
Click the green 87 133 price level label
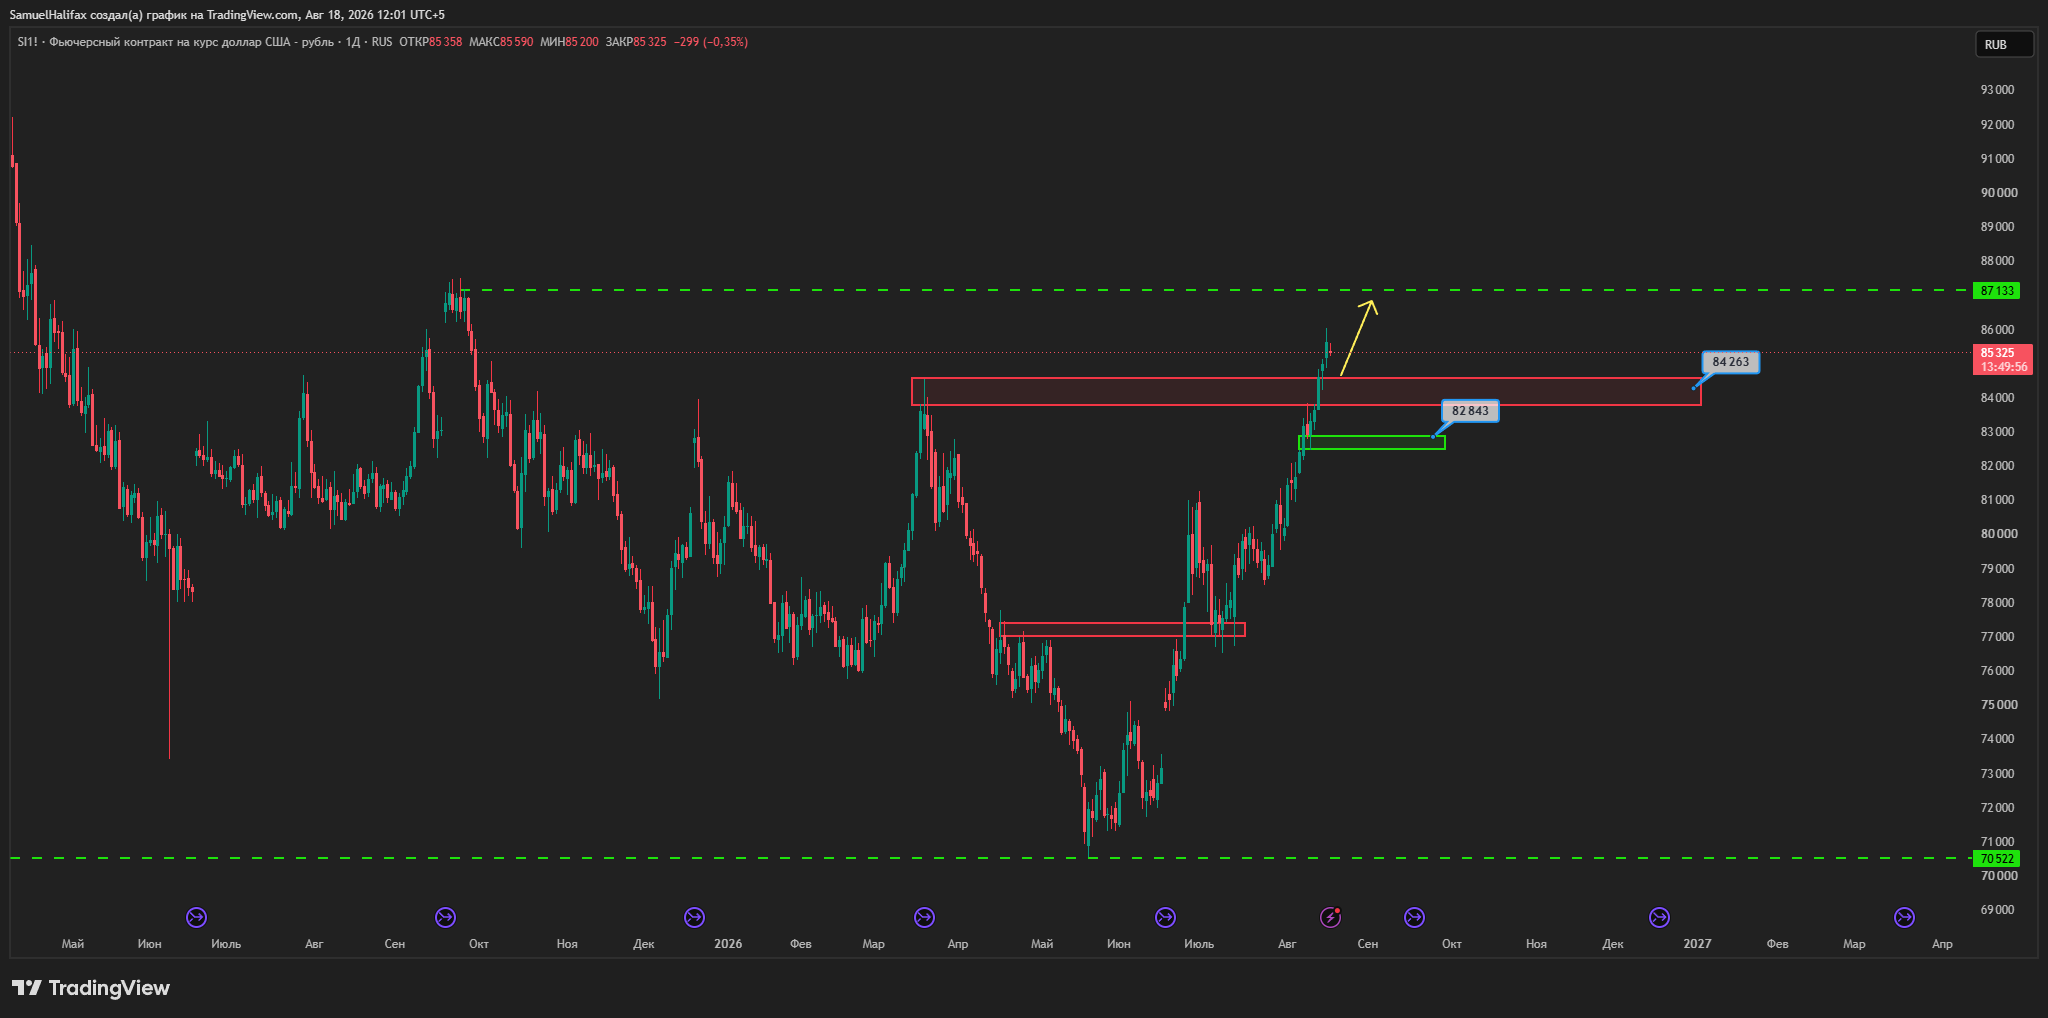pyautogui.click(x=1996, y=291)
